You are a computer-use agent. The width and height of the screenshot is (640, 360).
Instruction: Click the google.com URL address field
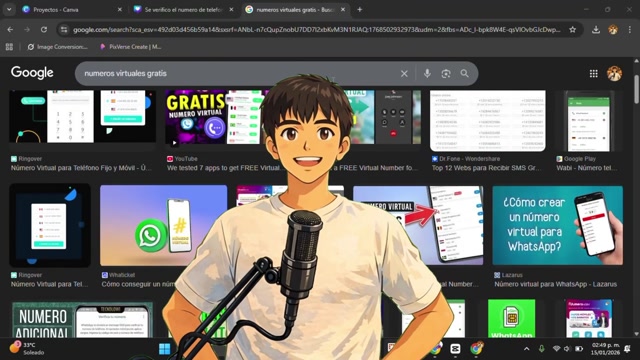(x=317, y=29)
